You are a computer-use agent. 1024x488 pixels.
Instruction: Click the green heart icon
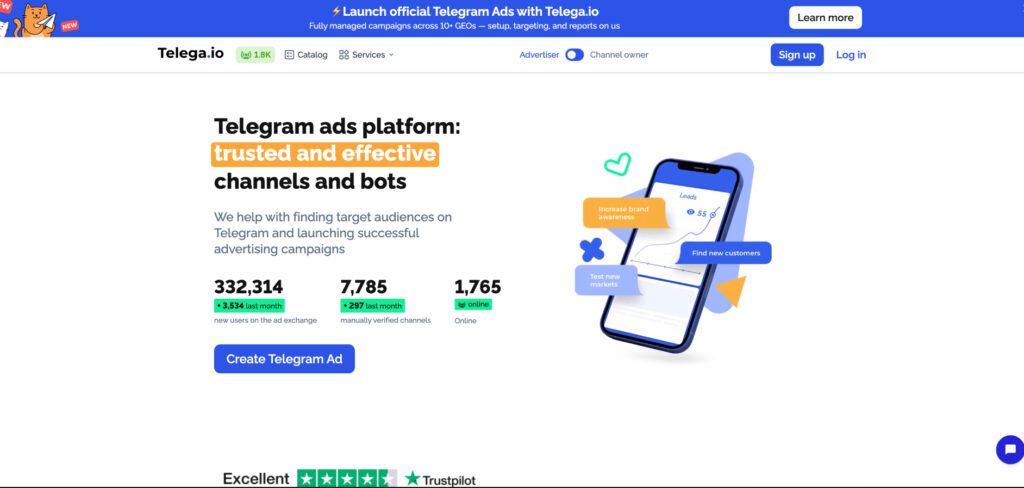pyautogui.click(x=617, y=164)
